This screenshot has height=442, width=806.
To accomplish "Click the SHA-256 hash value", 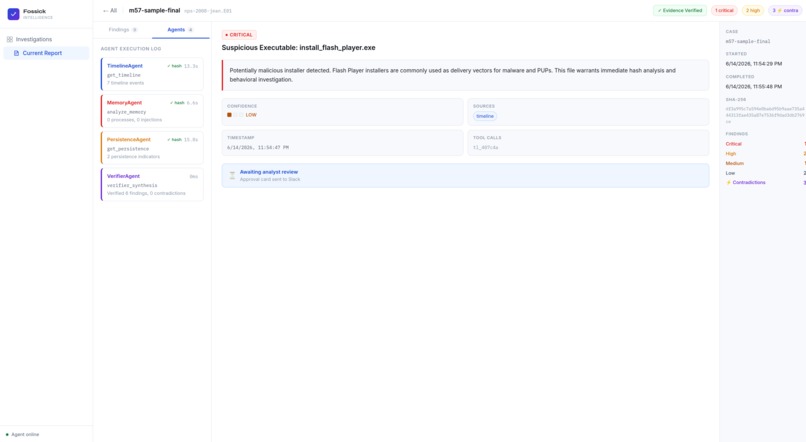I will pyautogui.click(x=765, y=115).
